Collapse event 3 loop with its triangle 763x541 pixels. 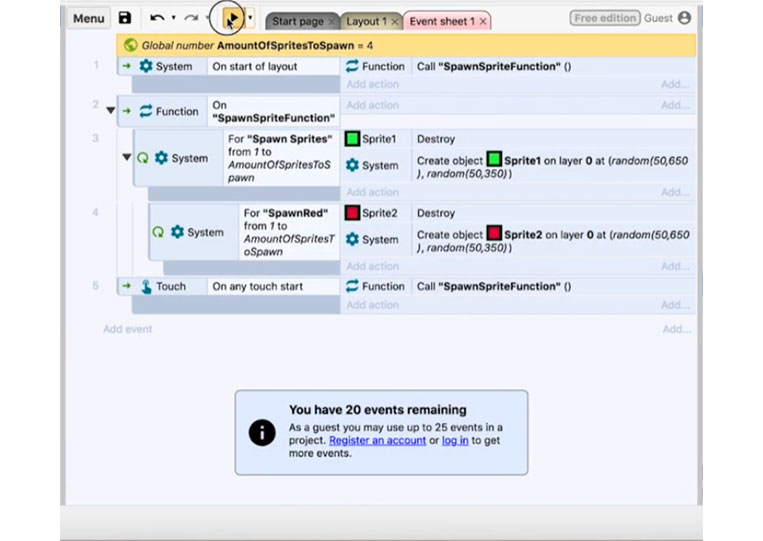127,157
